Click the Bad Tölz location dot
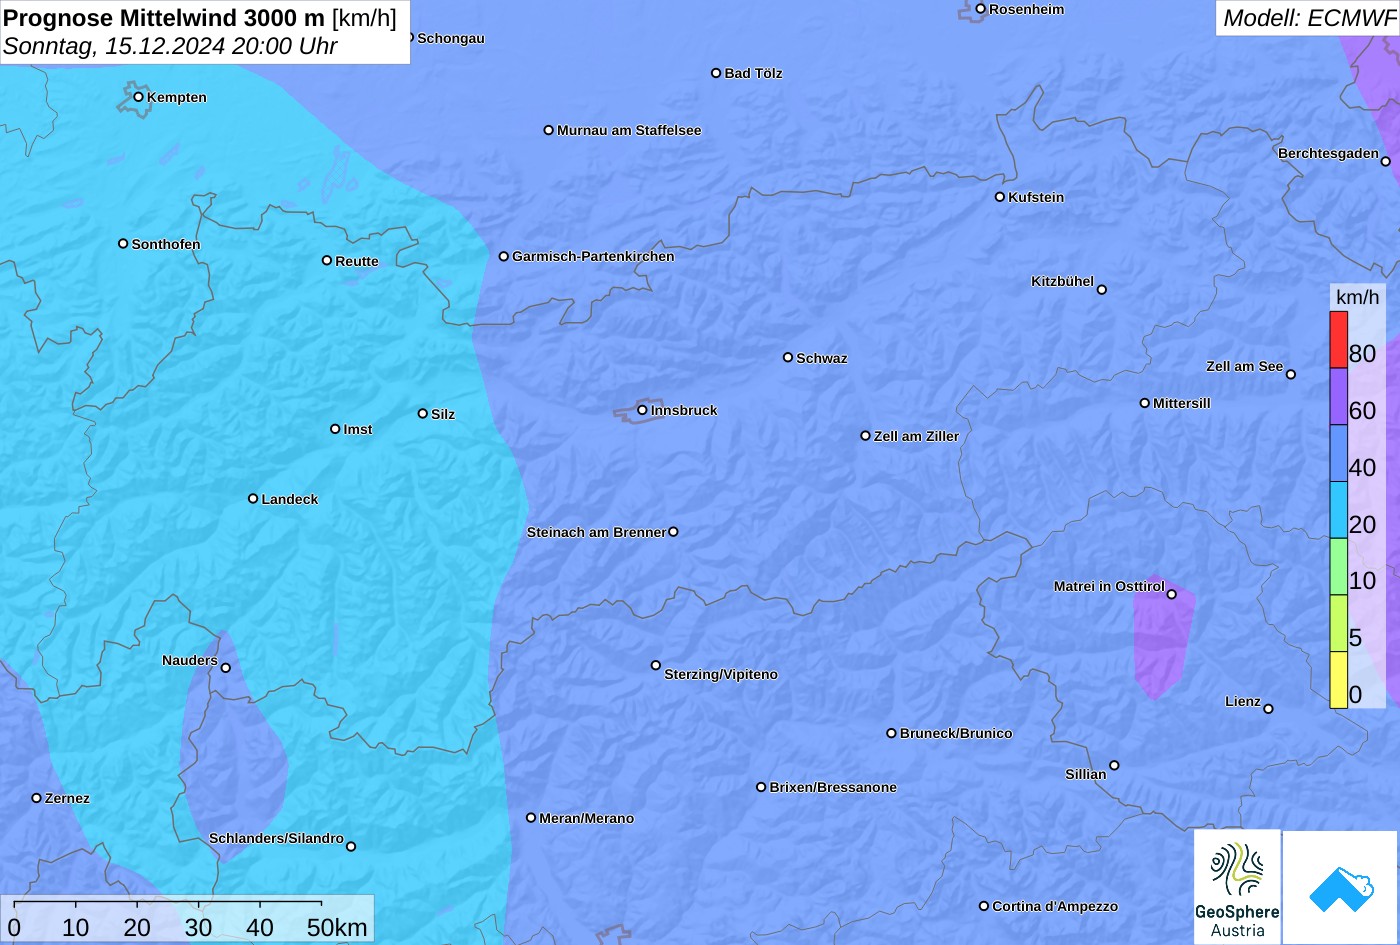 pyautogui.click(x=716, y=73)
